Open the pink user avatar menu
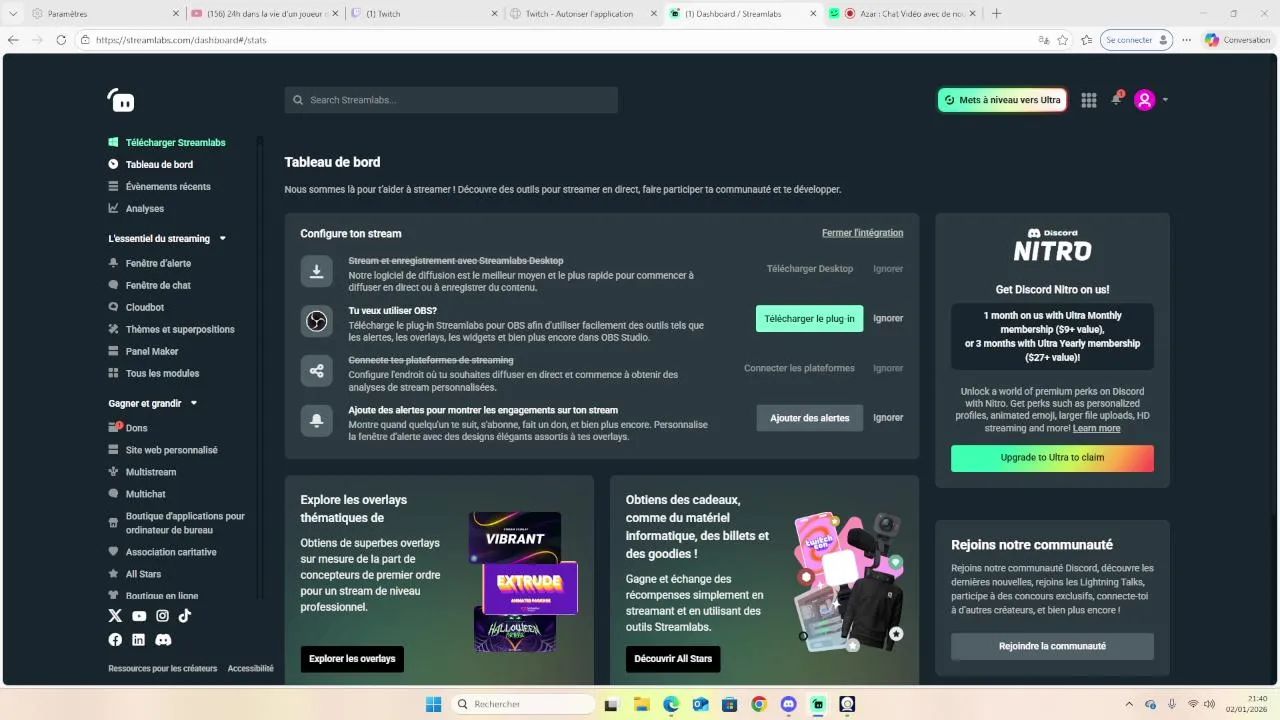Viewport: 1280px width, 720px height. click(1145, 100)
